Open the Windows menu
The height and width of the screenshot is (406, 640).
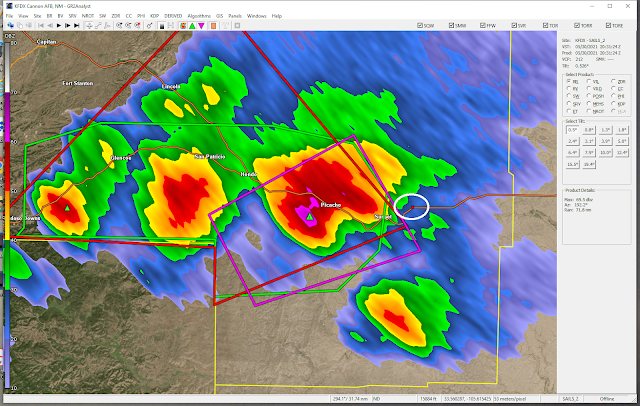click(256, 16)
